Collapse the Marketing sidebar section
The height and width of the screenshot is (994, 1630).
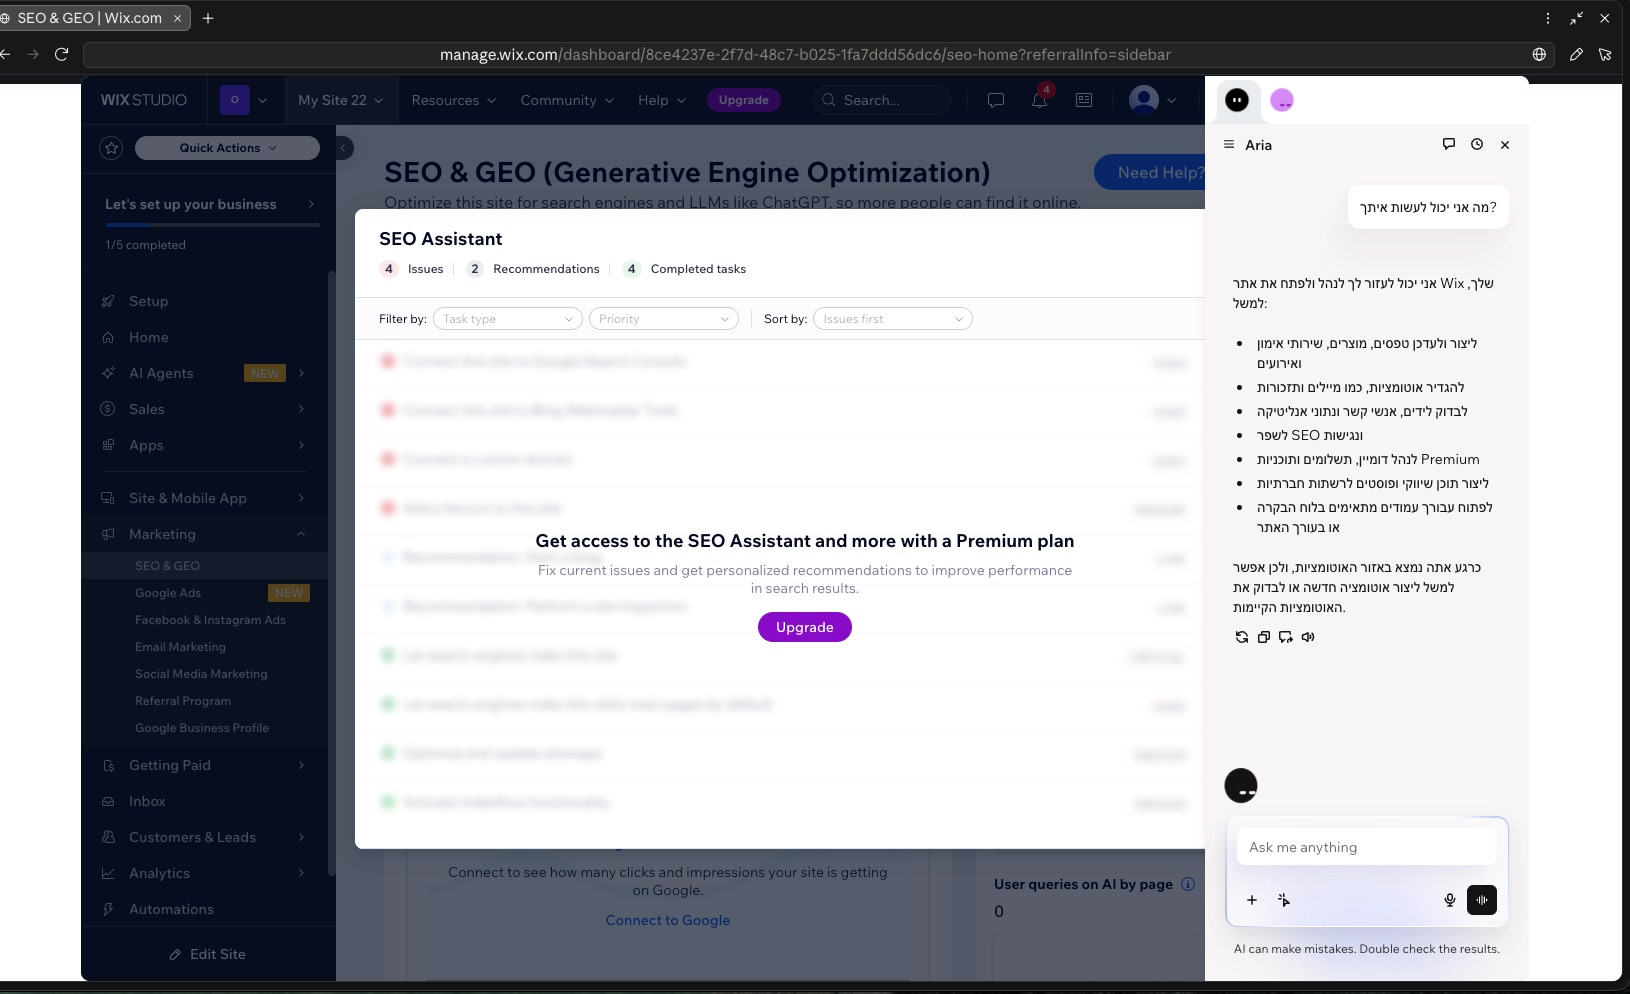pos(204,534)
